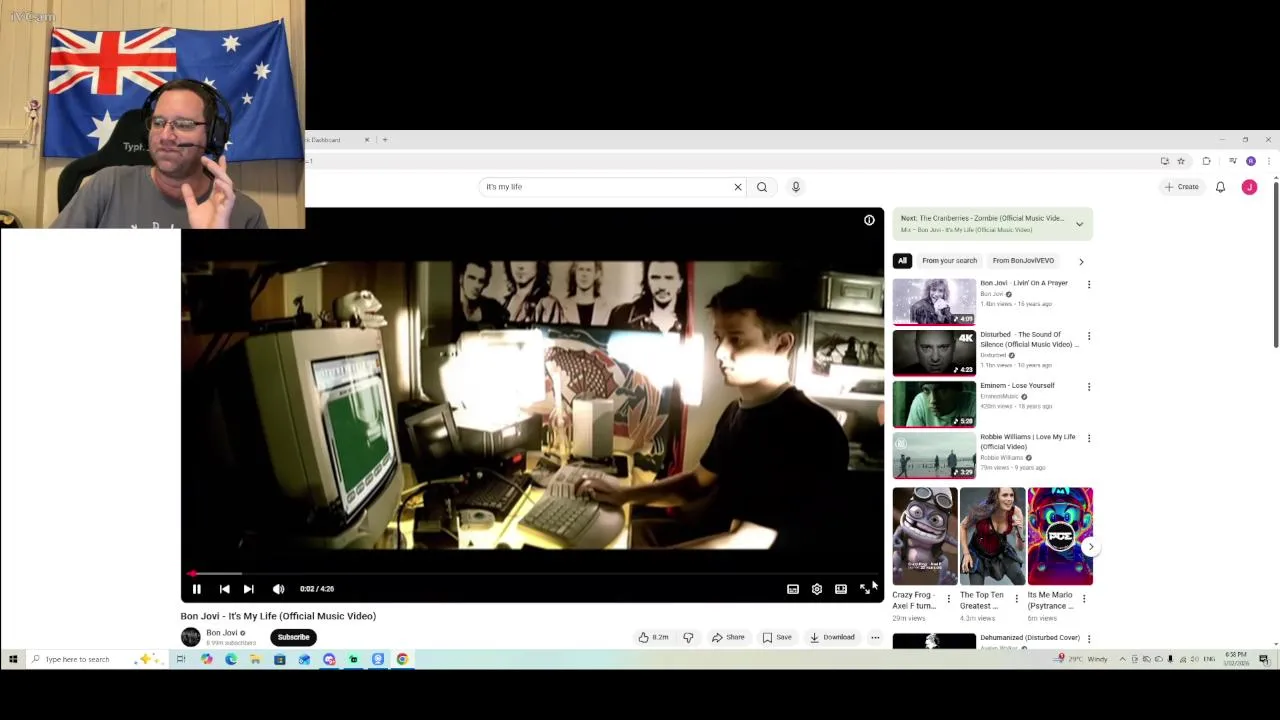The height and width of the screenshot is (720, 1280).
Task: Like the video with thumbs up
Action: click(x=653, y=637)
